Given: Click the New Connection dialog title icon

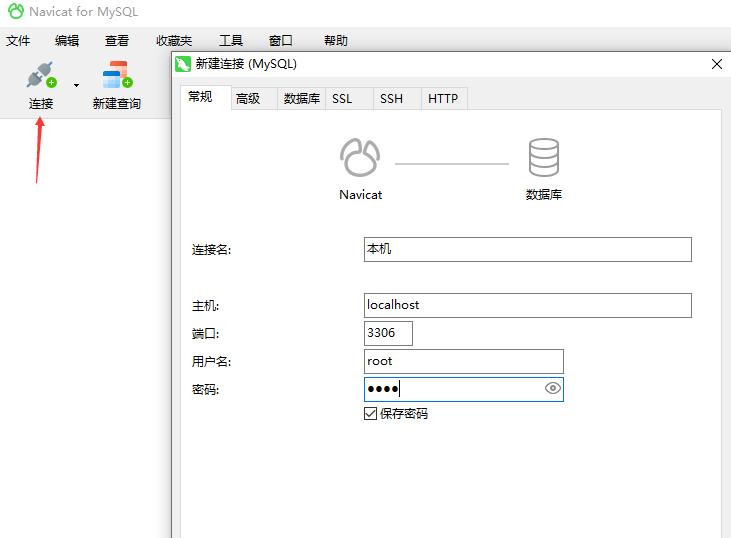Looking at the screenshot, I should (183, 64).
